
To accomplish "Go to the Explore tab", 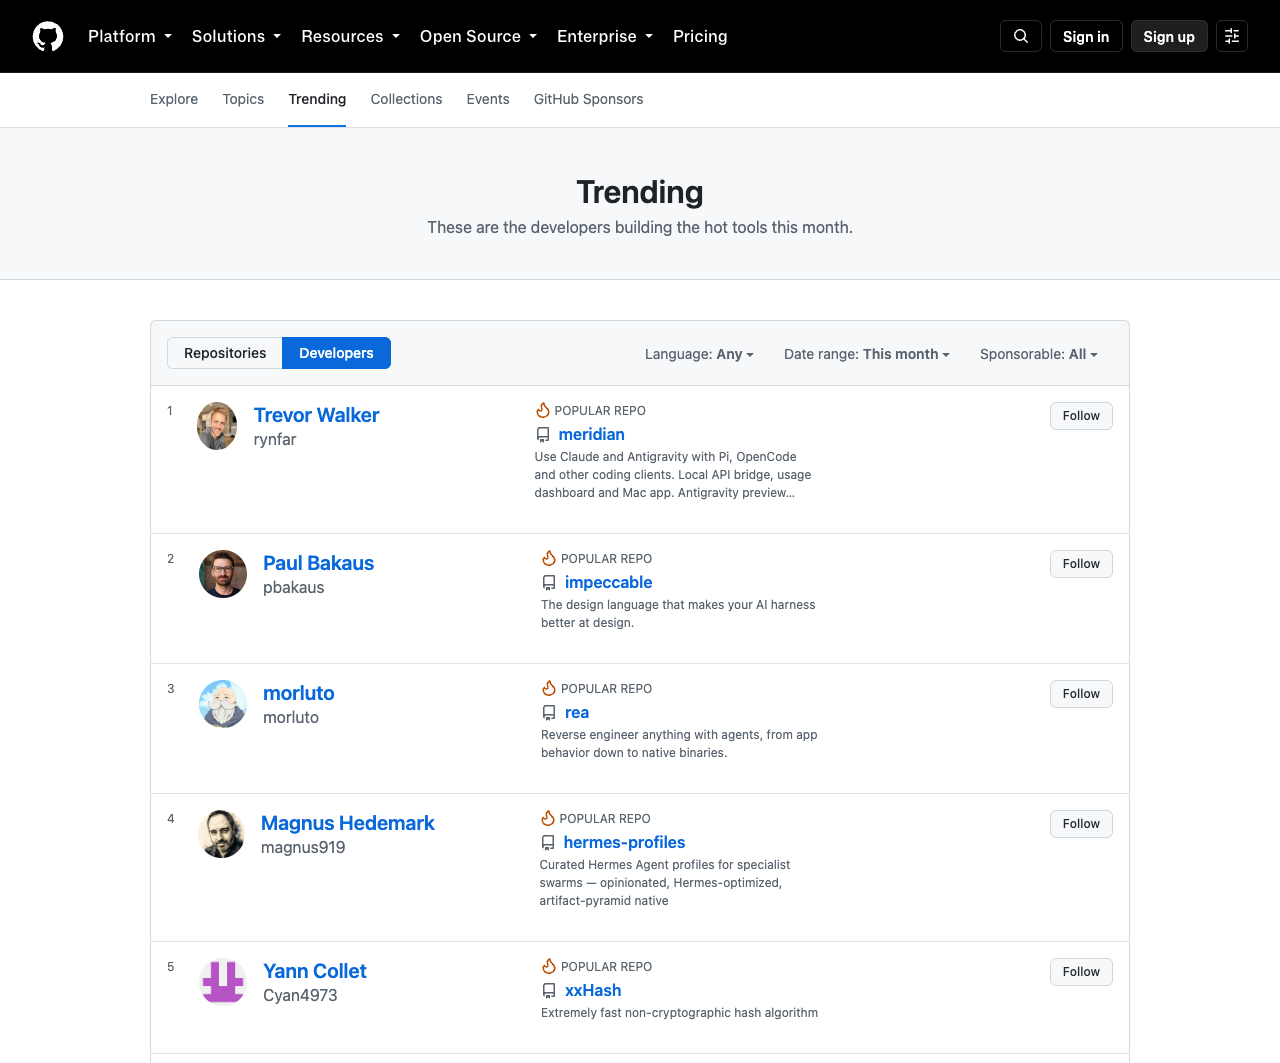I will [174, 99].
